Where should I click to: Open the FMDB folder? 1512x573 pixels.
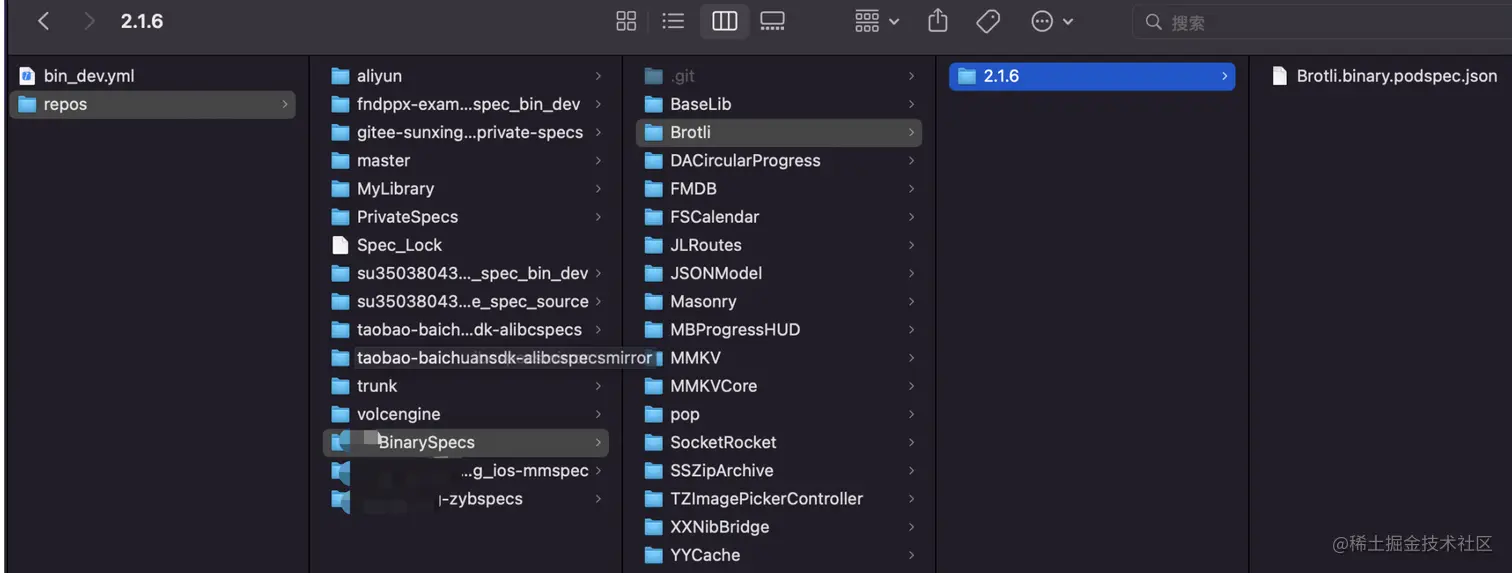coord(779,188)
